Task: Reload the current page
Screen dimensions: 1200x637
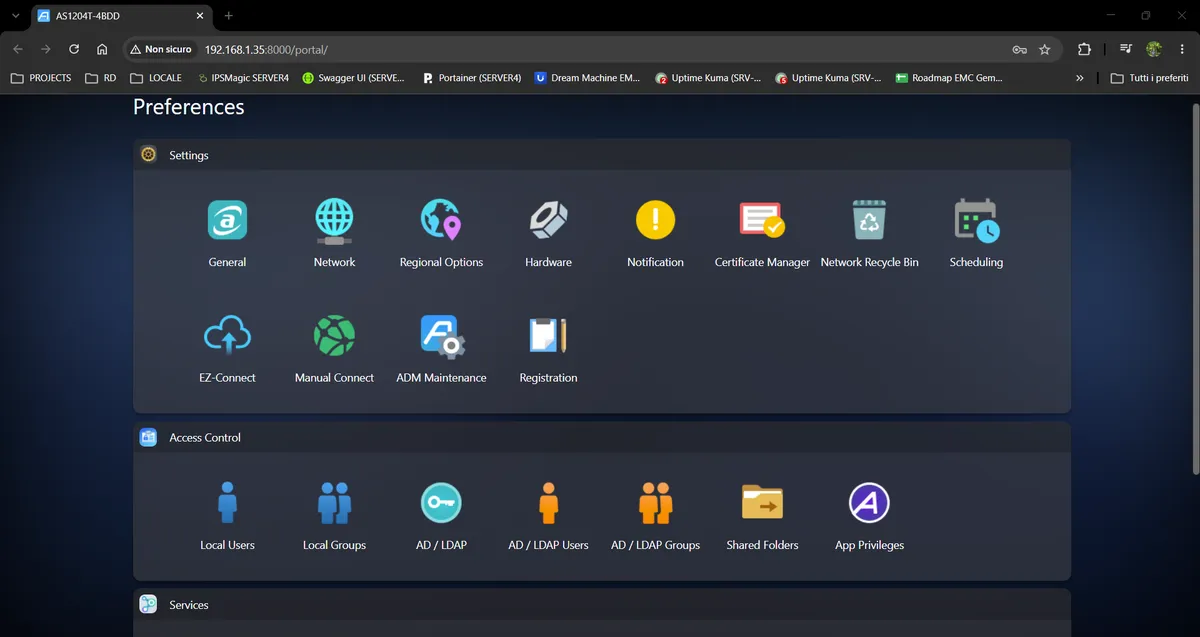Action: (74, 49)
